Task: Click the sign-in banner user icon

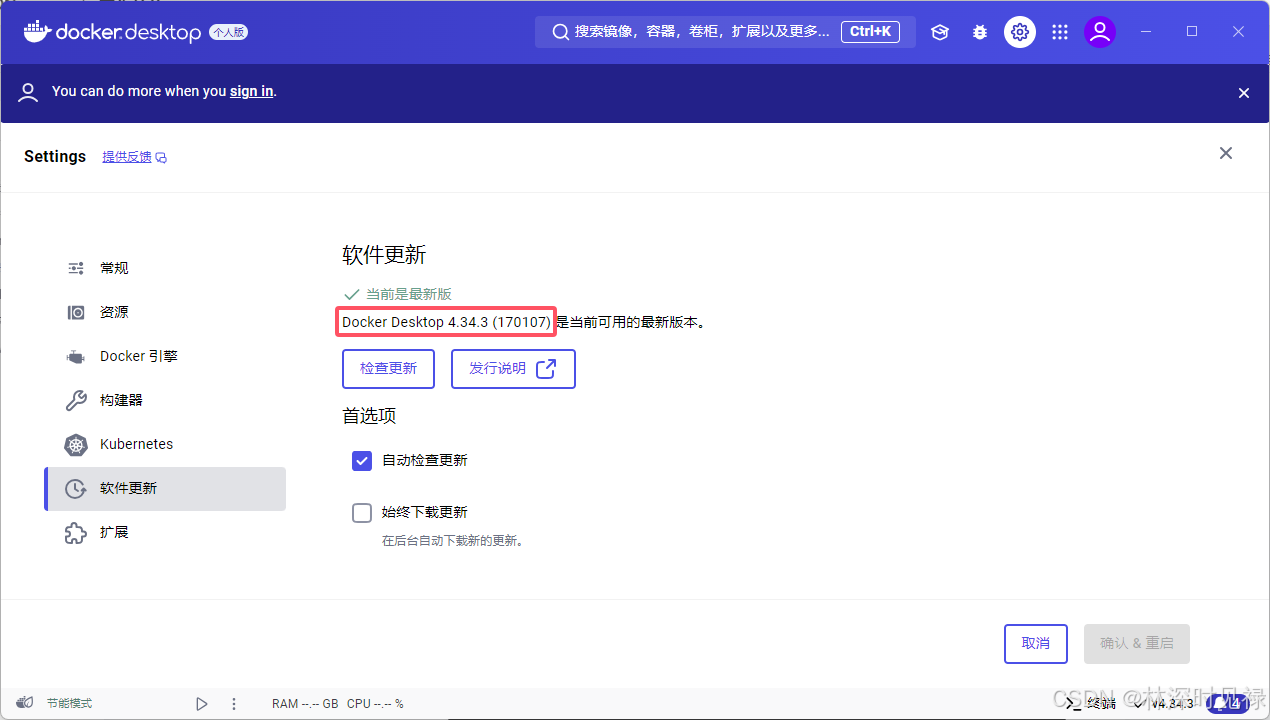Action: pyautogui.click(x=29, y=92)
